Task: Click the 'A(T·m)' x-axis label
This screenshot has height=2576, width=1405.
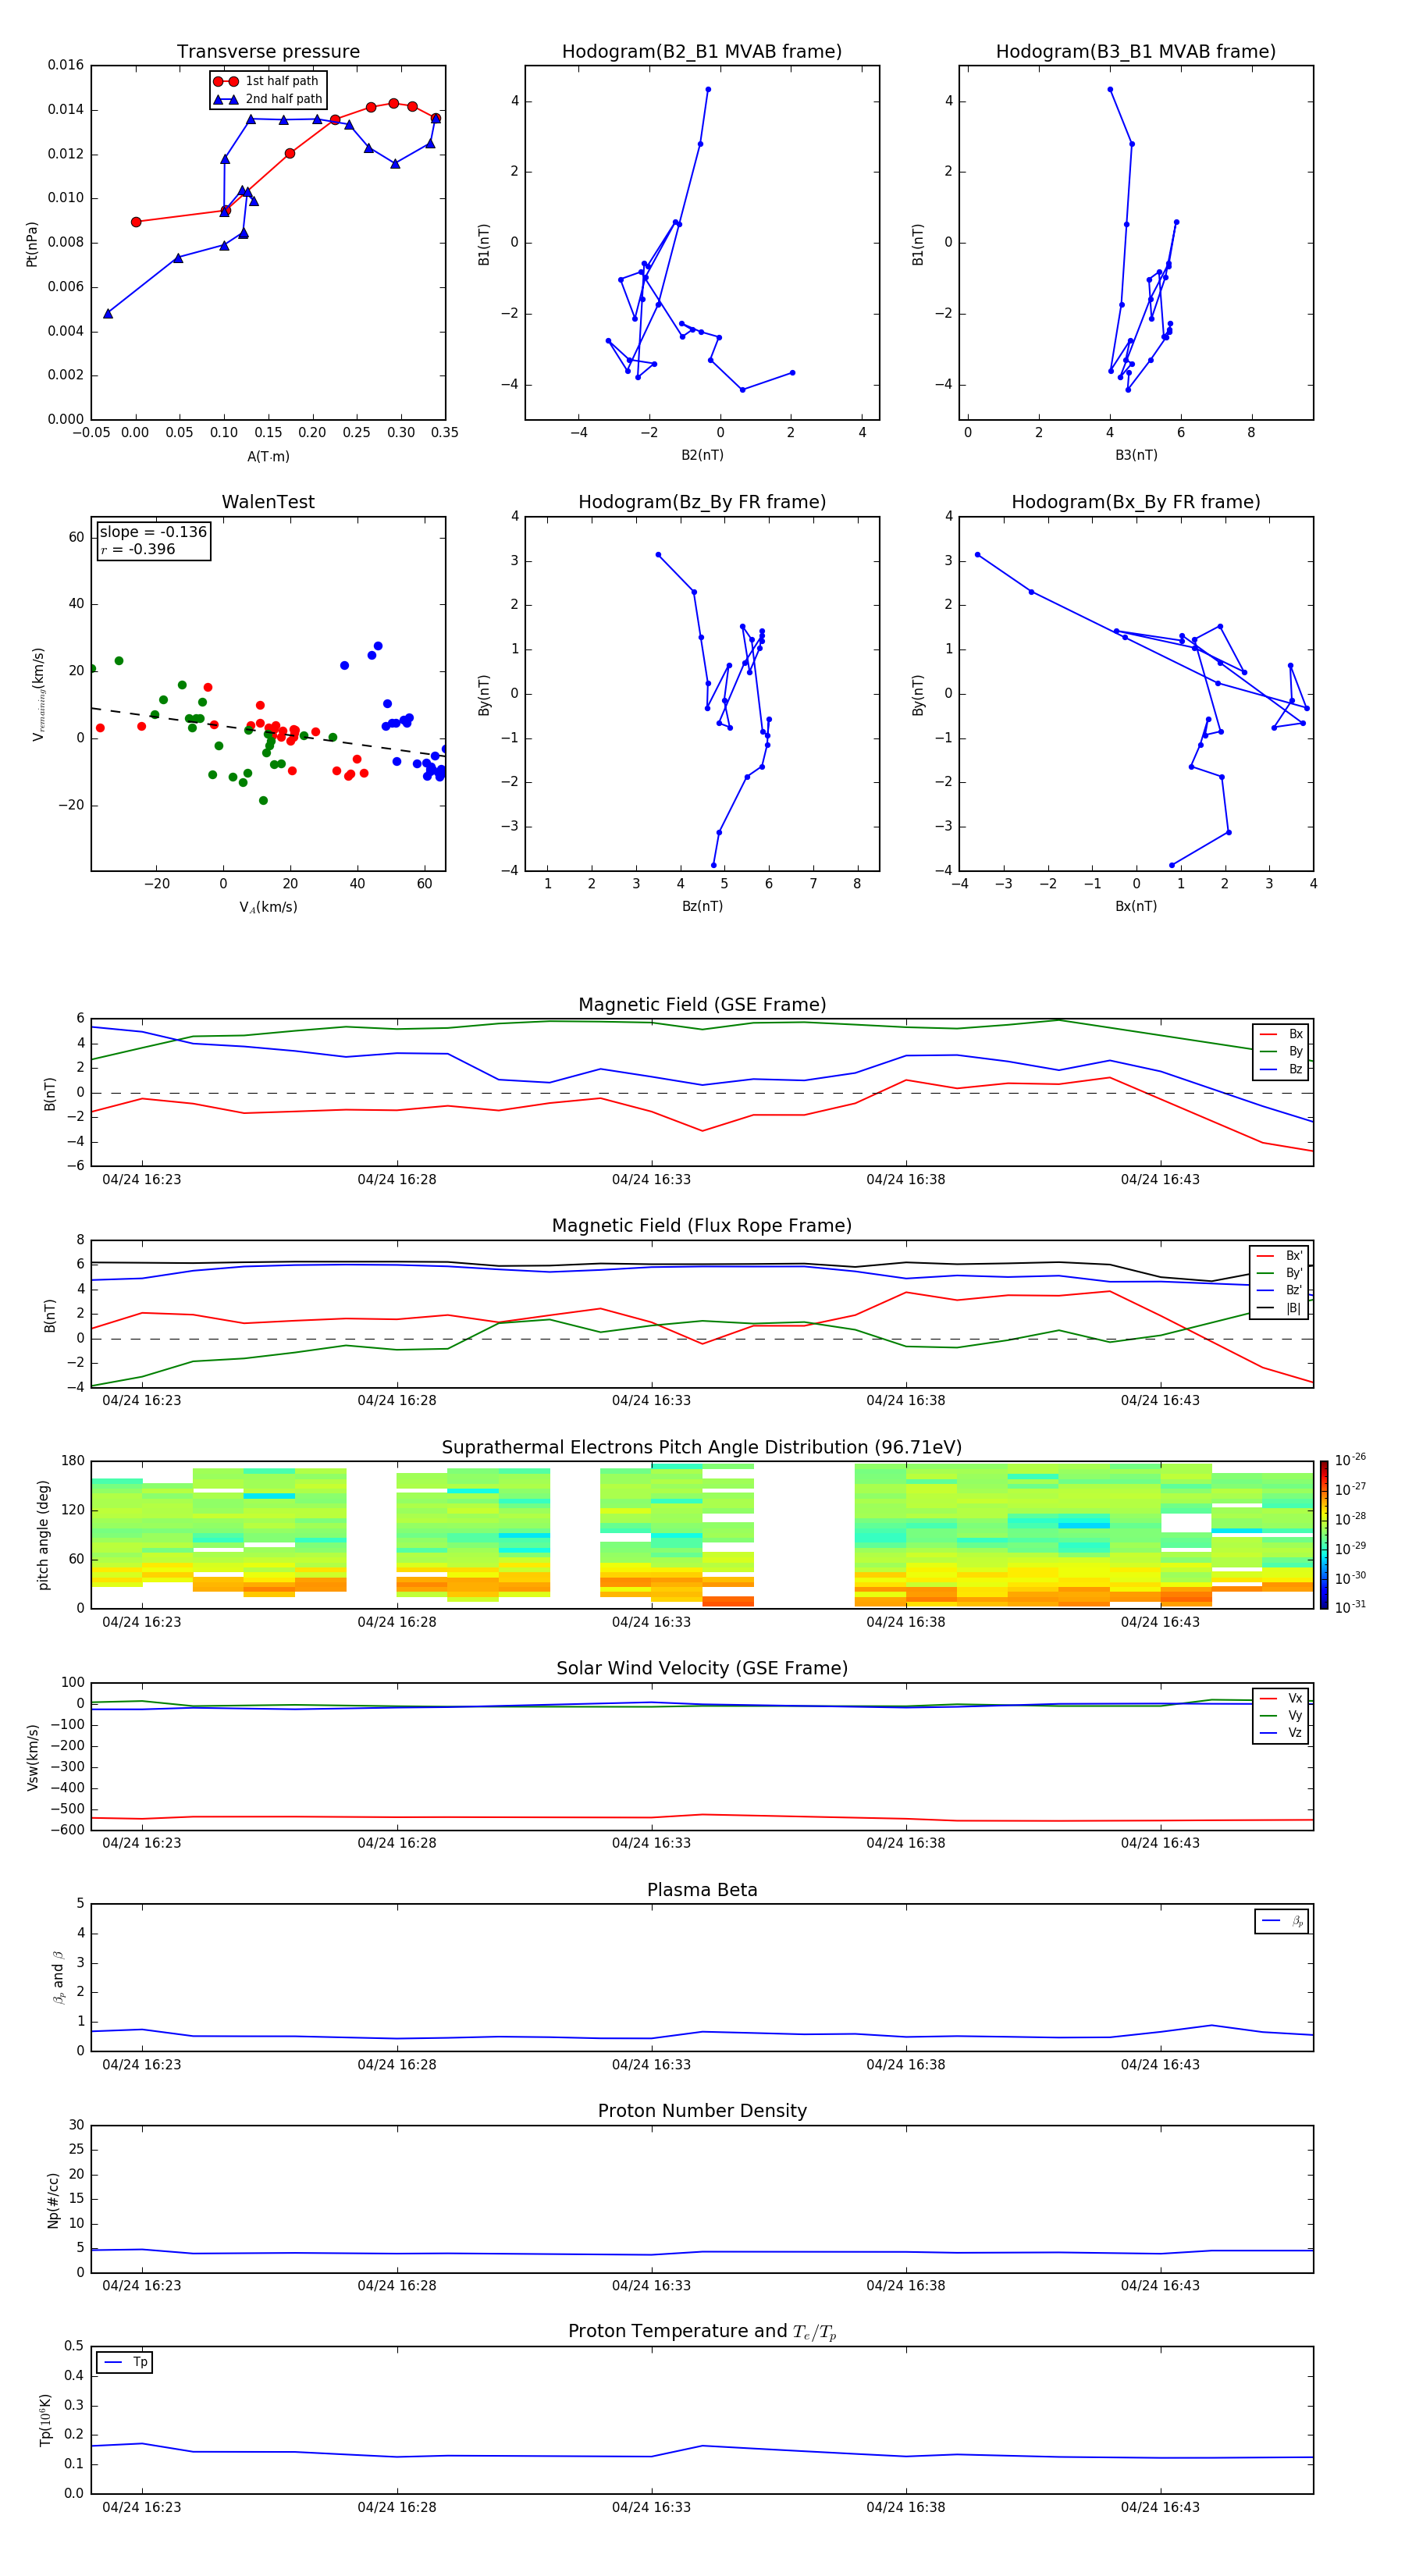Action: tap(268, 456)
